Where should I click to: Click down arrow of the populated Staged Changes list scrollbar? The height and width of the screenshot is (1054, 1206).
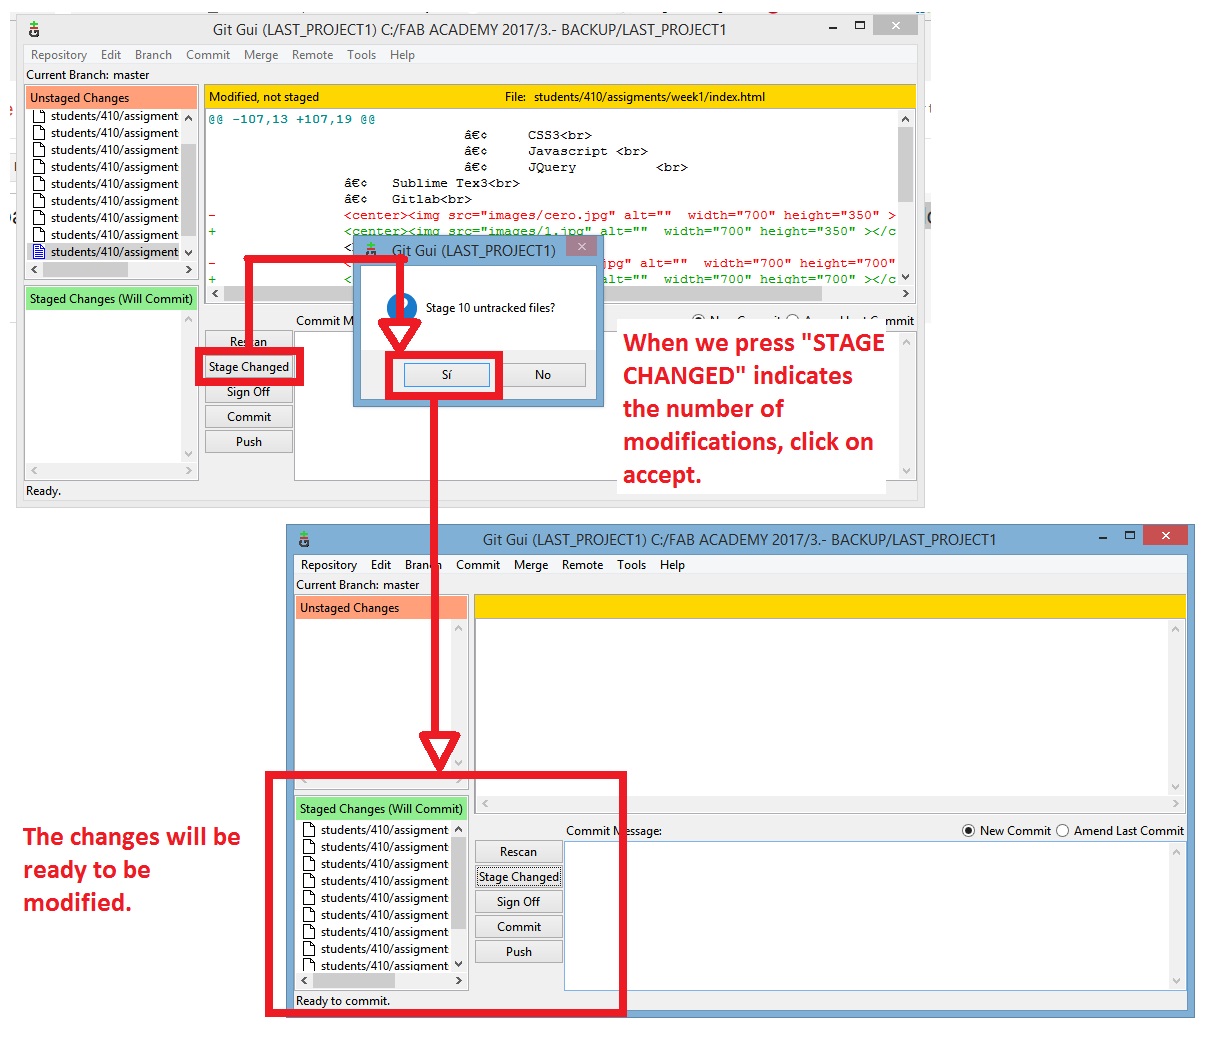(x=459, y=965)
